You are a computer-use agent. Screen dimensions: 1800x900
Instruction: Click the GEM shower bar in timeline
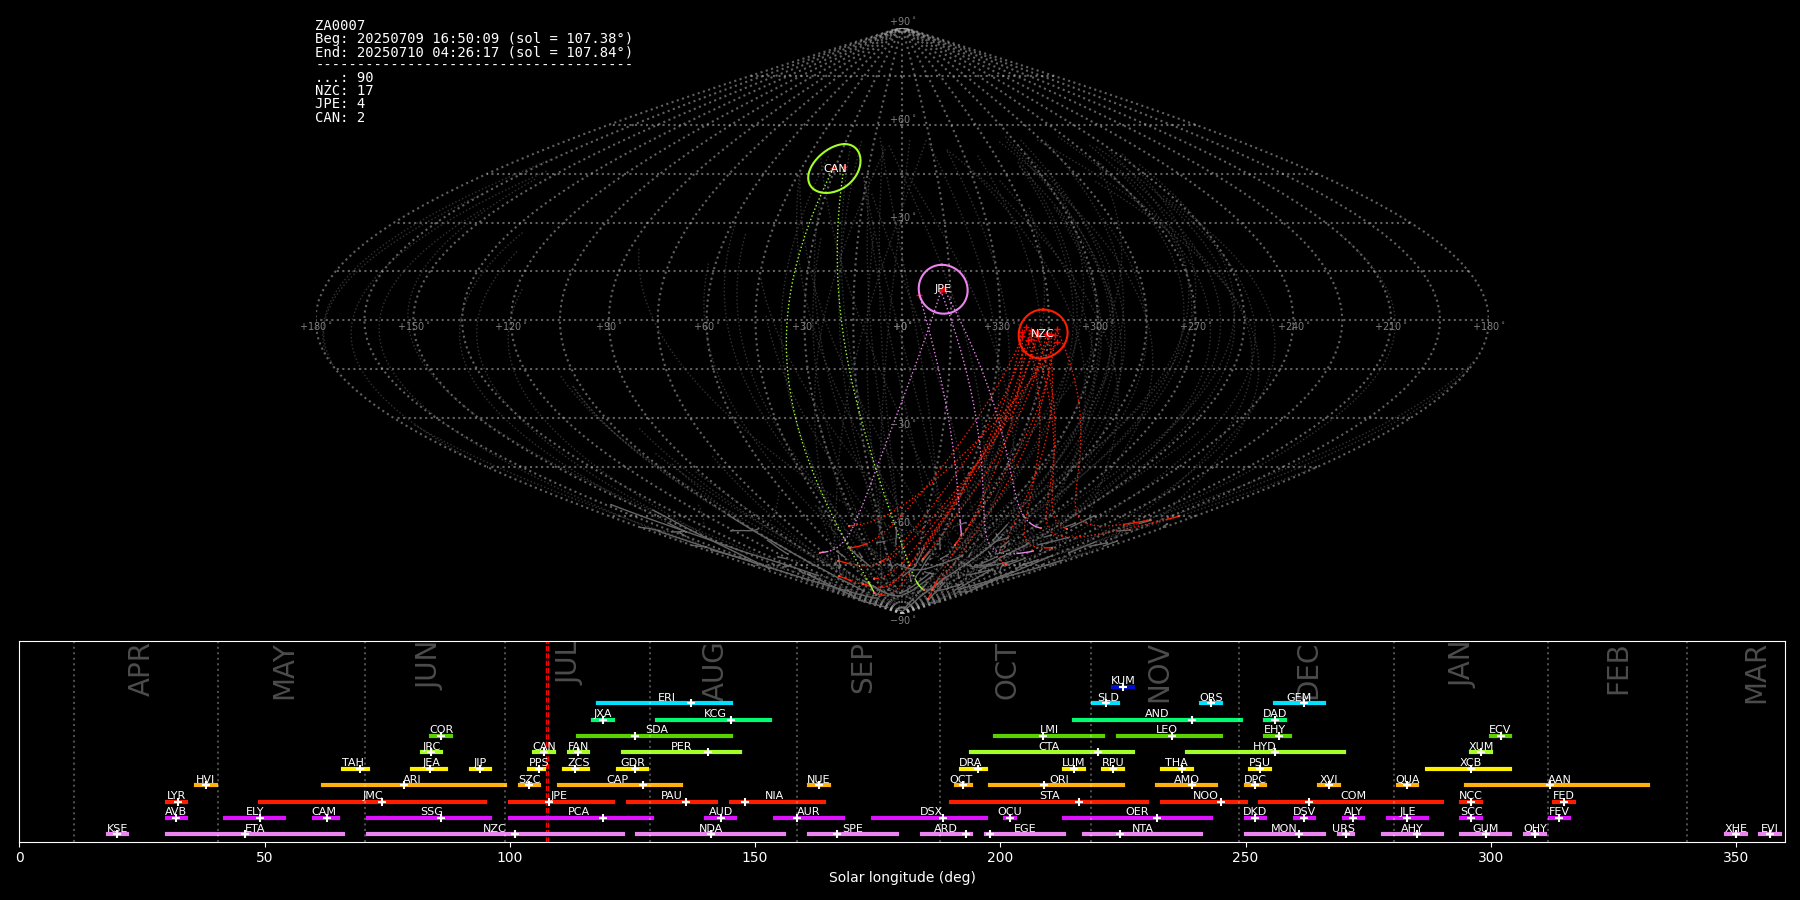[x=1299, y=703]
